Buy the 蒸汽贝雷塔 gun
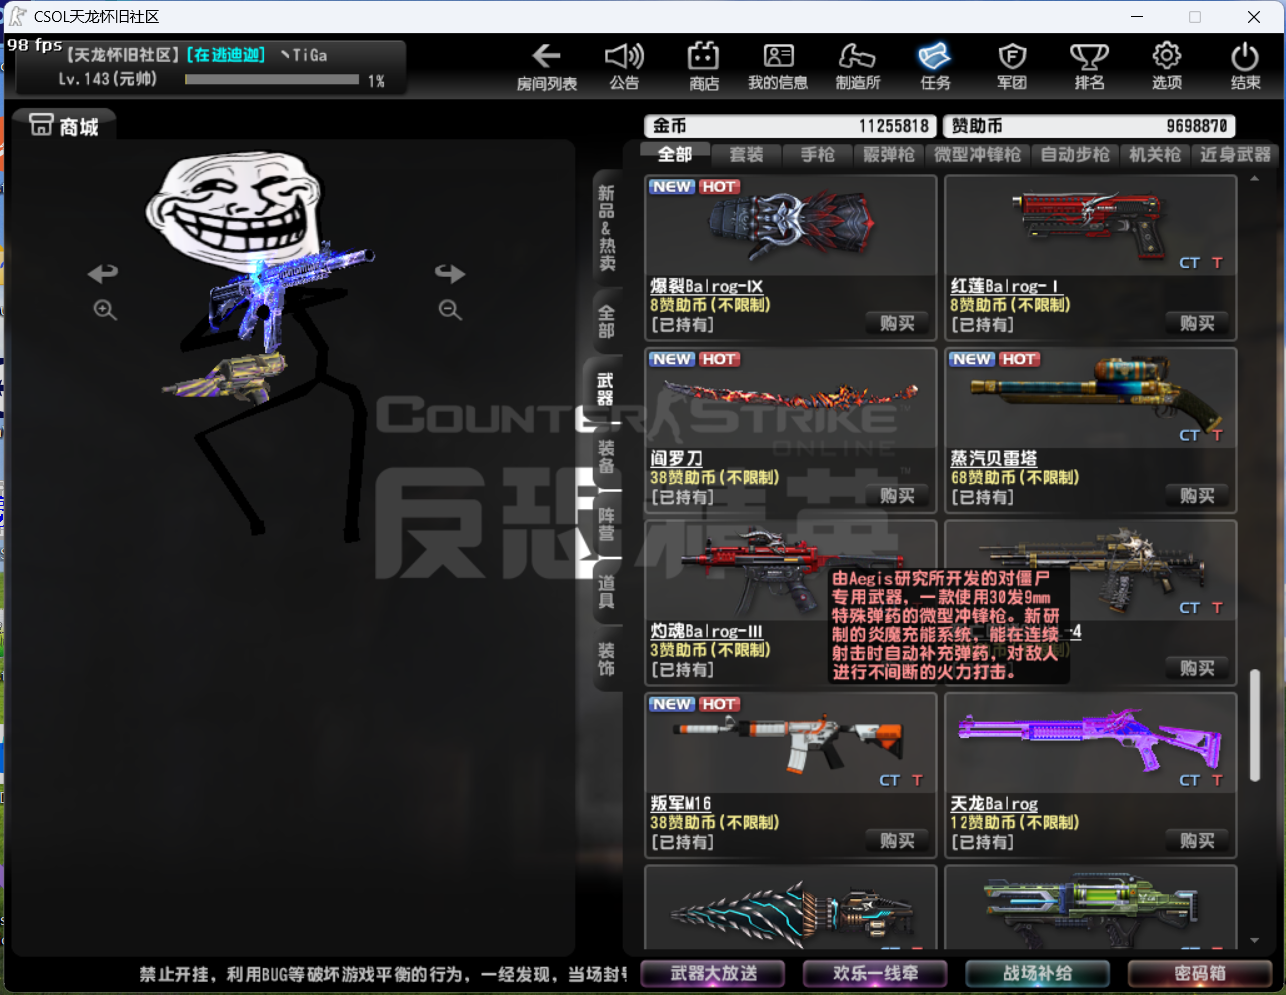 click(1197, 496)
